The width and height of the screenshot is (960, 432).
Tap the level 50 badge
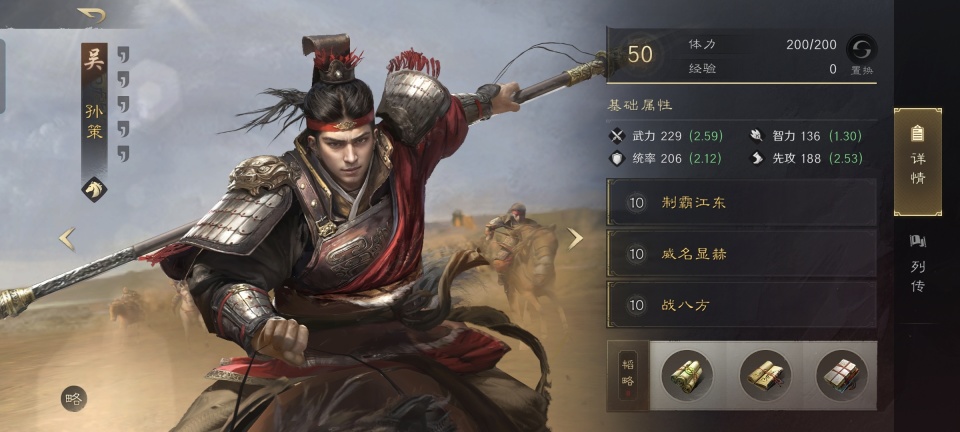(x=640, y=54)
